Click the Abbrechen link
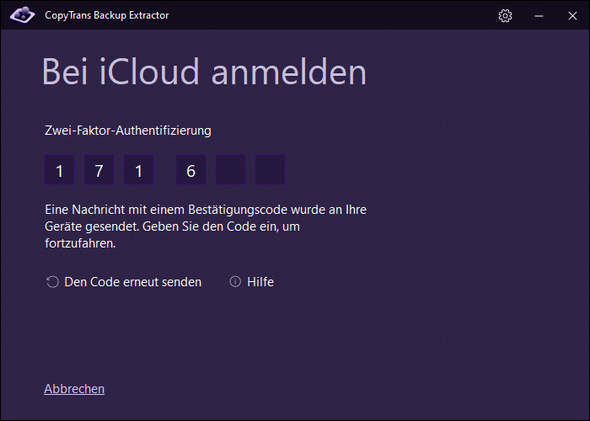This screenshot has height=421, width=590. (74, 389)
